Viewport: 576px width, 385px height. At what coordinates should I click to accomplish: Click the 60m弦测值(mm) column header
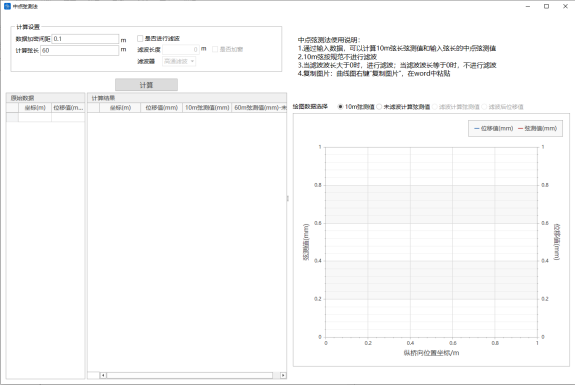click(259, 108)
